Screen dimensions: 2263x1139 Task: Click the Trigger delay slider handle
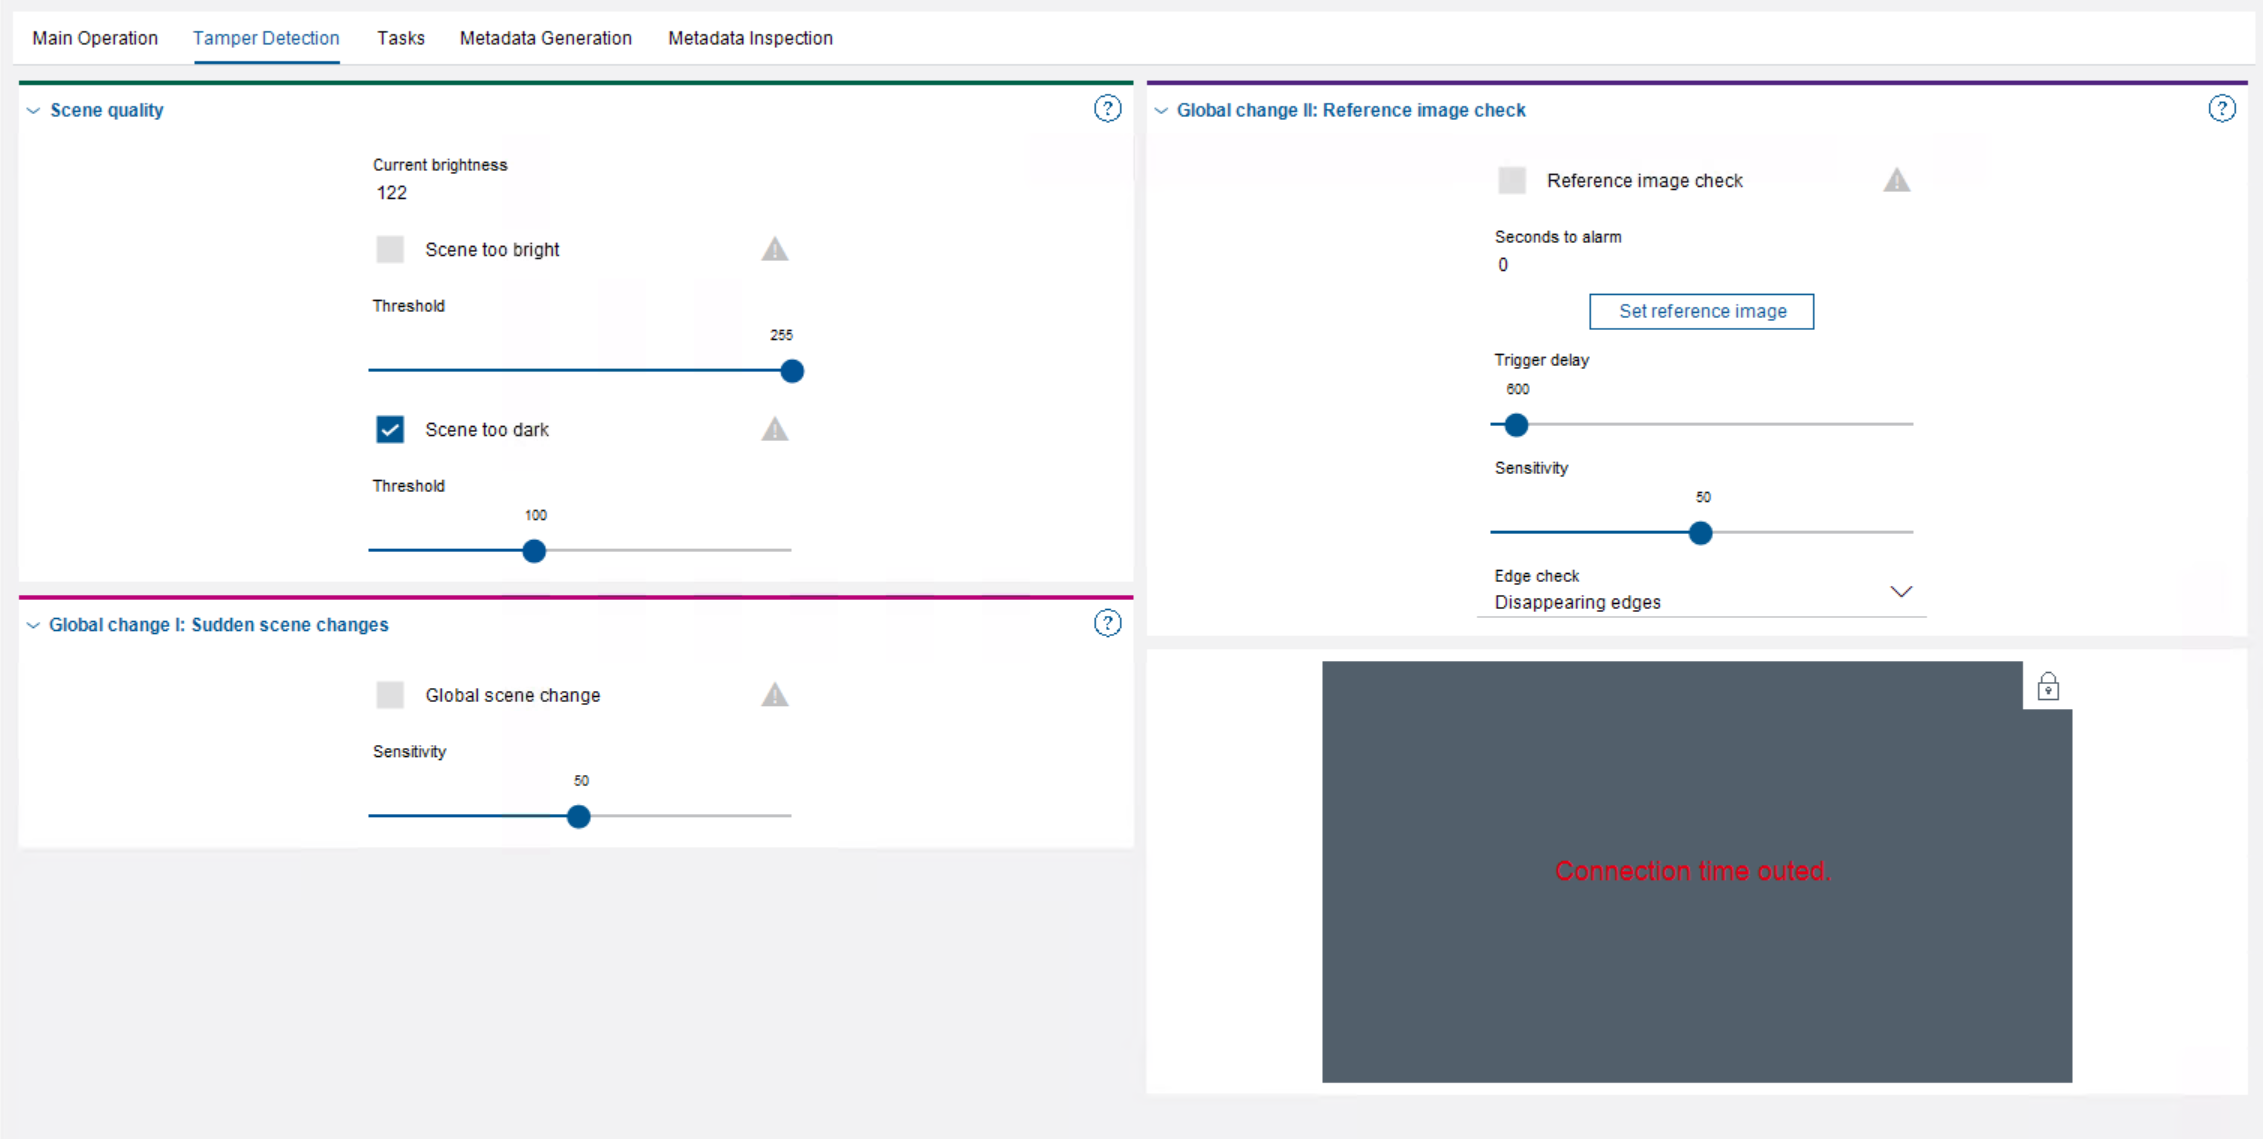tap(1516, 425)
